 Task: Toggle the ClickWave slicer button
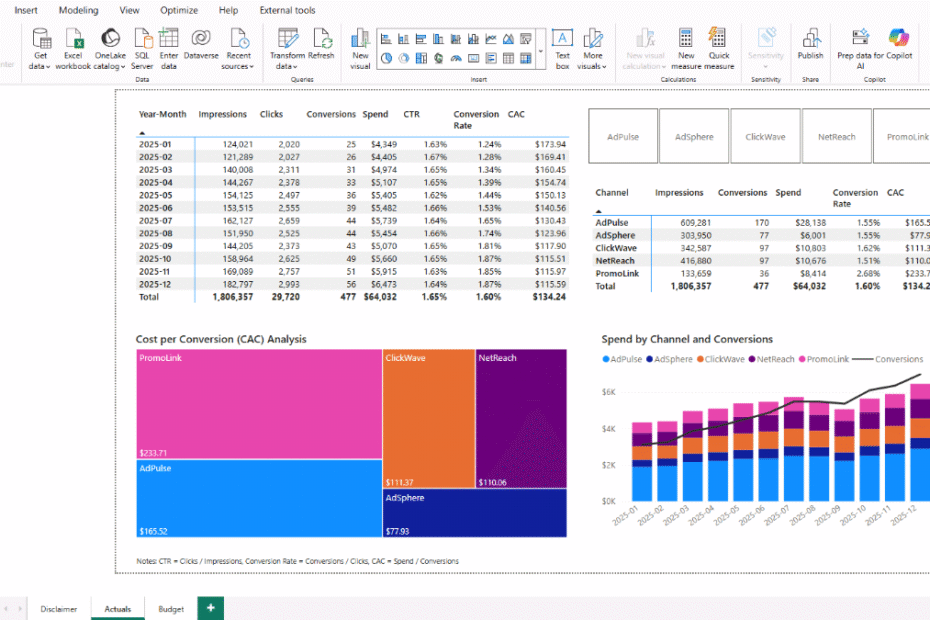[766, 136]
